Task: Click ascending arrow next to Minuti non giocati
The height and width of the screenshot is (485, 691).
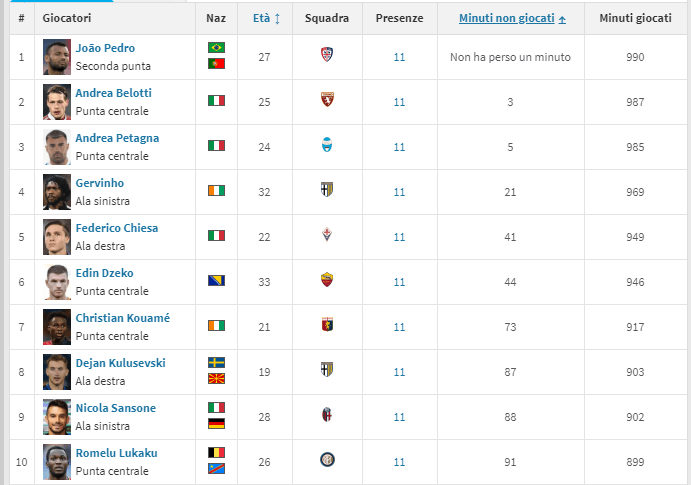Action: 562,19
